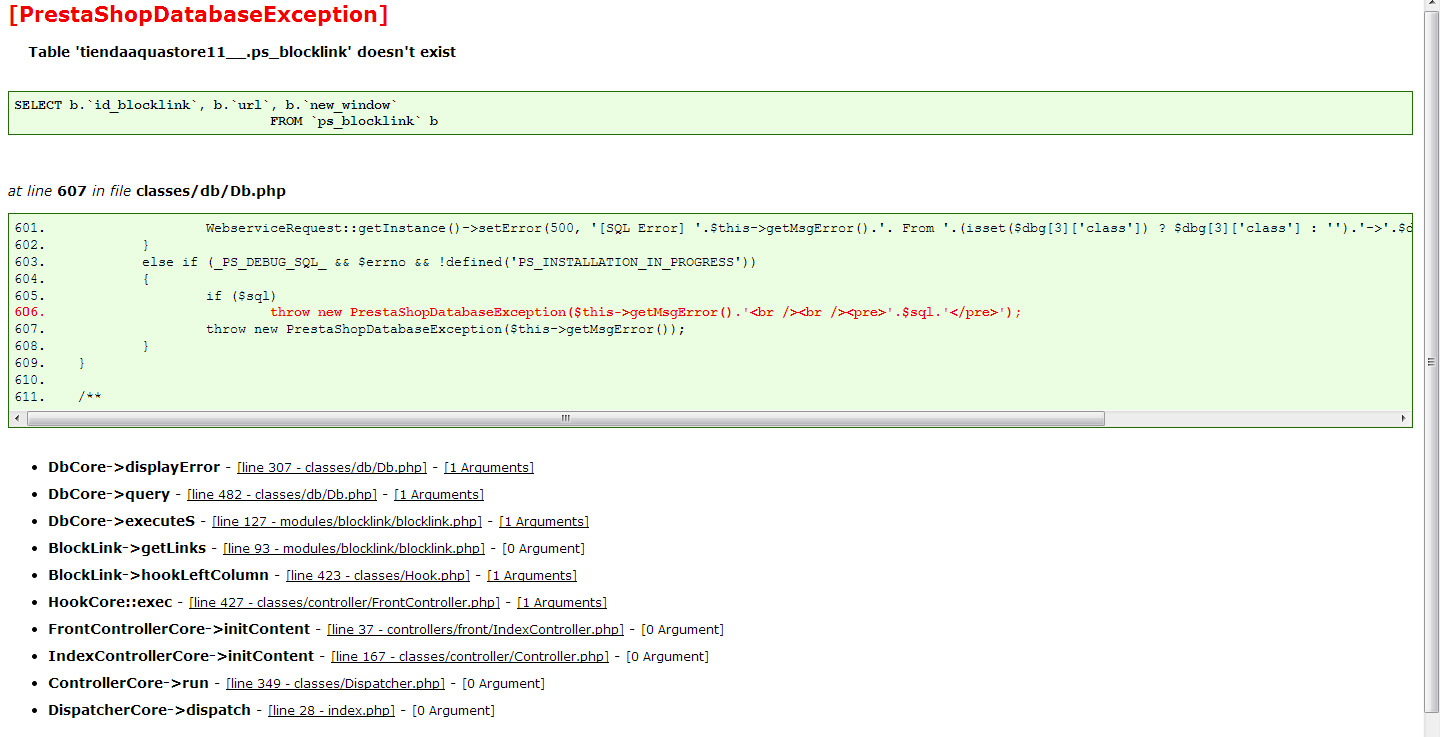This screenshot has width=1440, height=737.
Task: Go to line 167 classes/controller/Controller.php link
Action: 470,657
